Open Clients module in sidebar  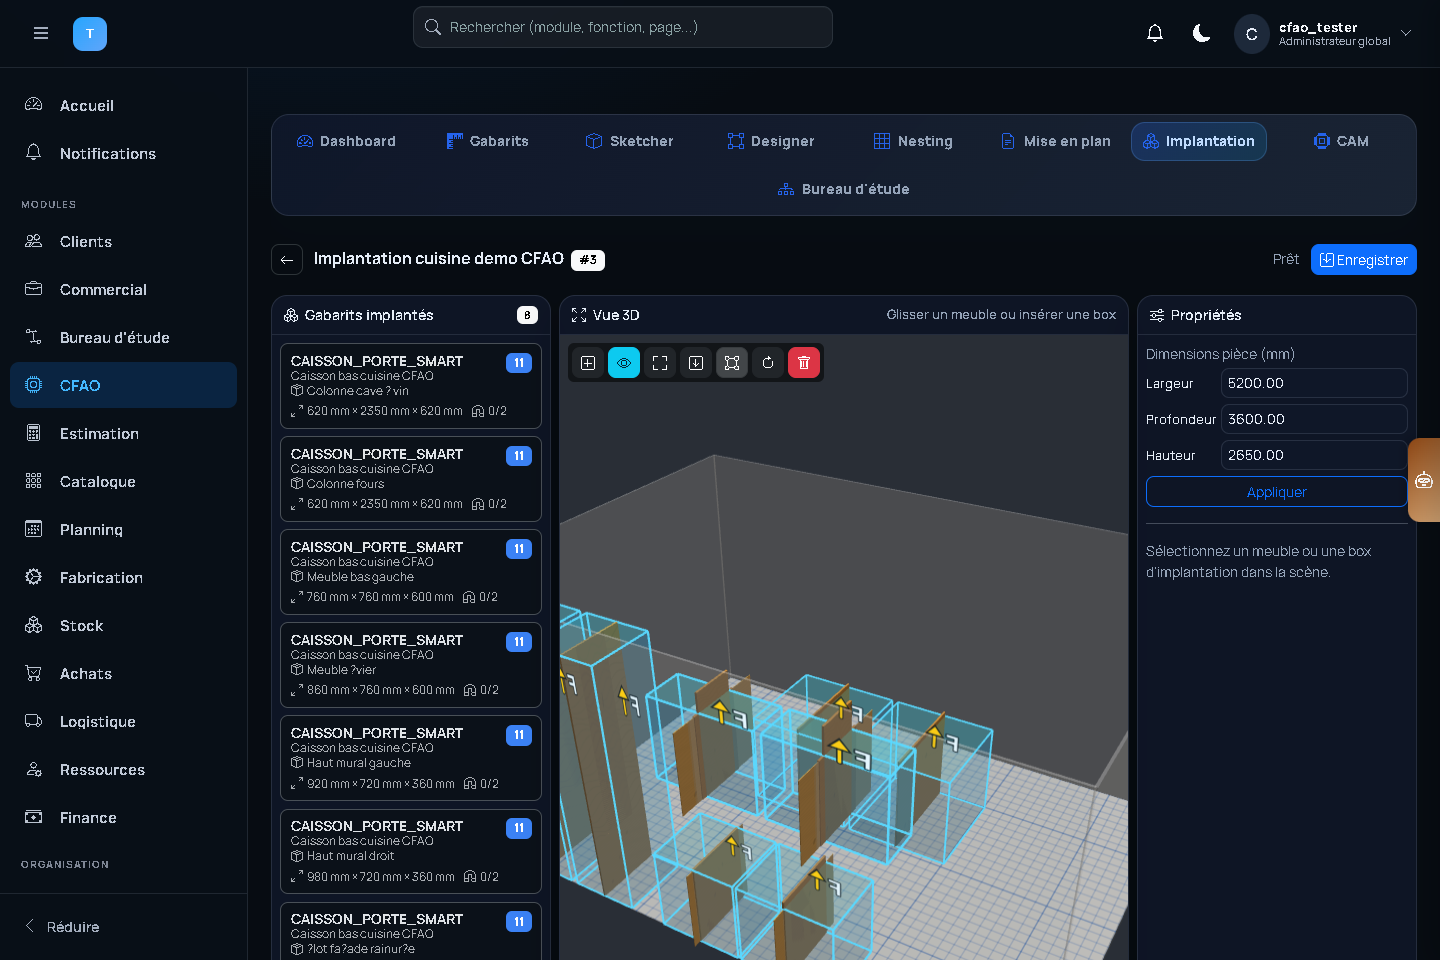tap(123, 241)
